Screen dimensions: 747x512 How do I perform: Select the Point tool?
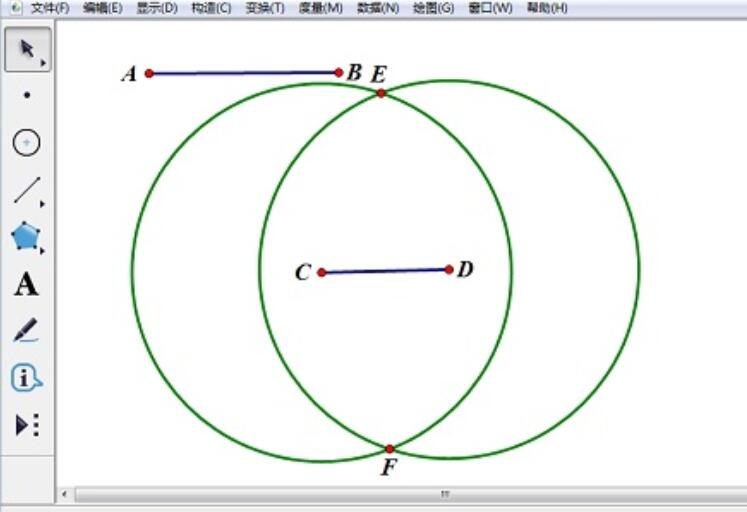pyautogui.click(x=27, y=95)
